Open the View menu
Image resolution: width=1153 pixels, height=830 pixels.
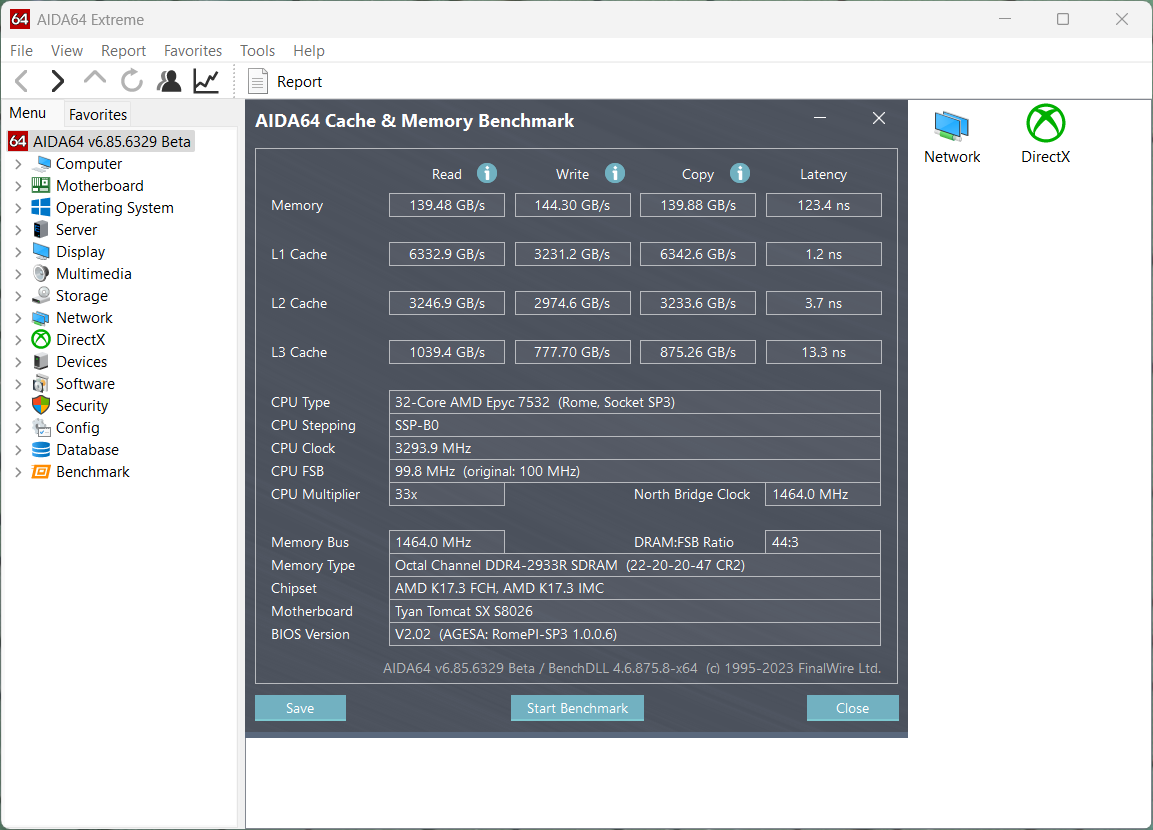point(66,51)
